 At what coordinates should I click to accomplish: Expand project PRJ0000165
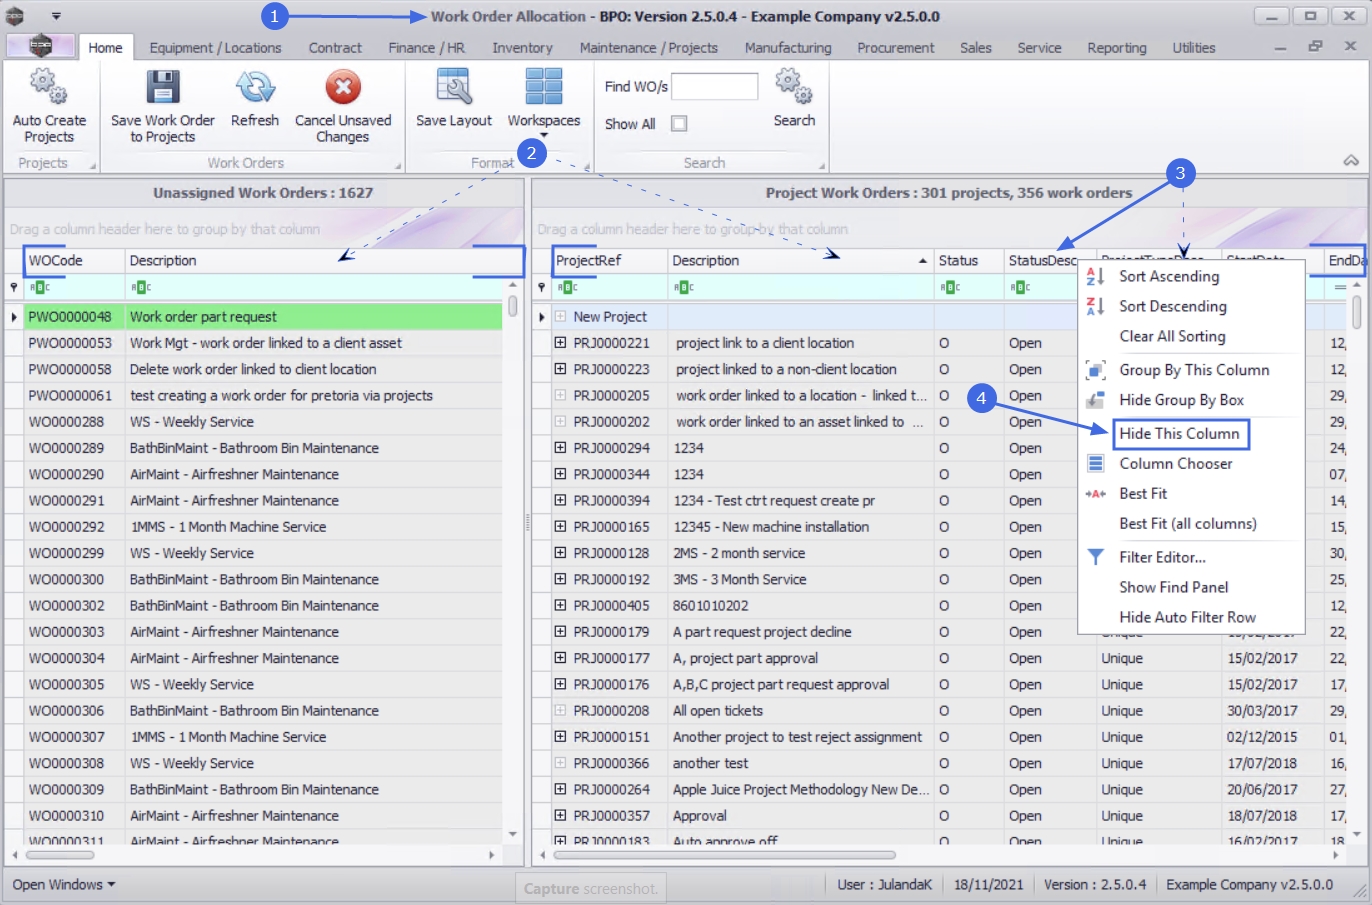560,527
